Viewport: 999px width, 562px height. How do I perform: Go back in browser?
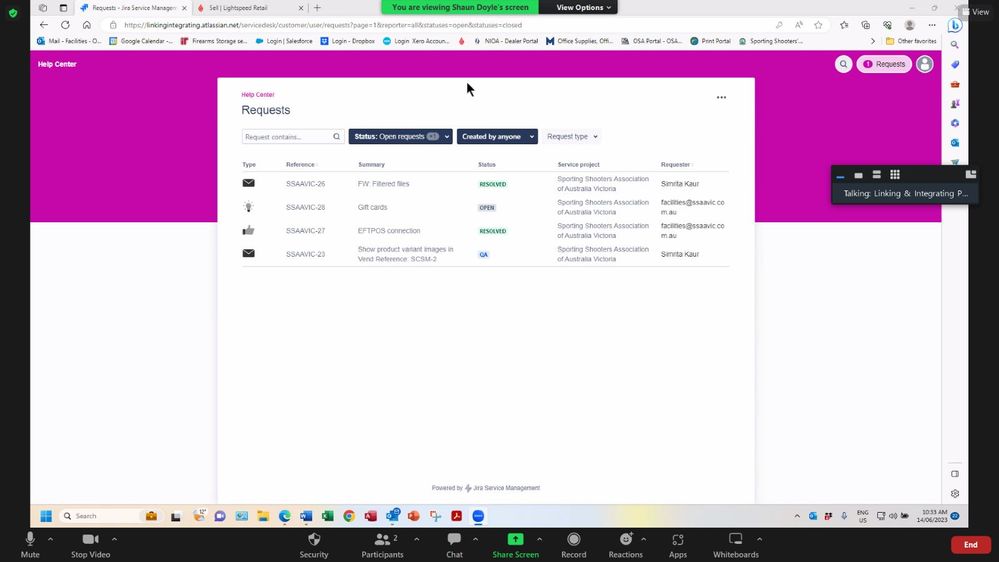(43, 25)
